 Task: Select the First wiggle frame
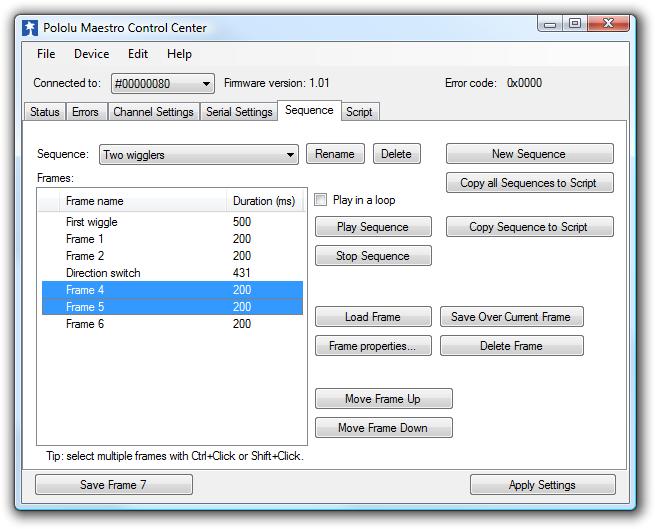[92, 222]
